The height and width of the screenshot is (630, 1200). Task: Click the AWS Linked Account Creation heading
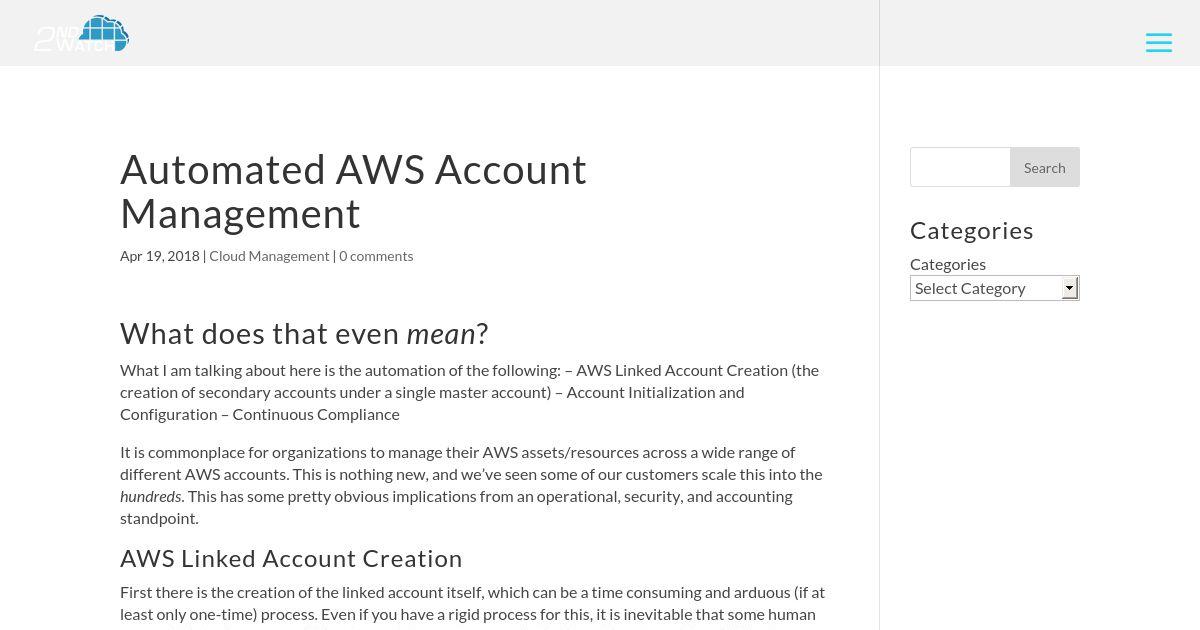point(291,558)
